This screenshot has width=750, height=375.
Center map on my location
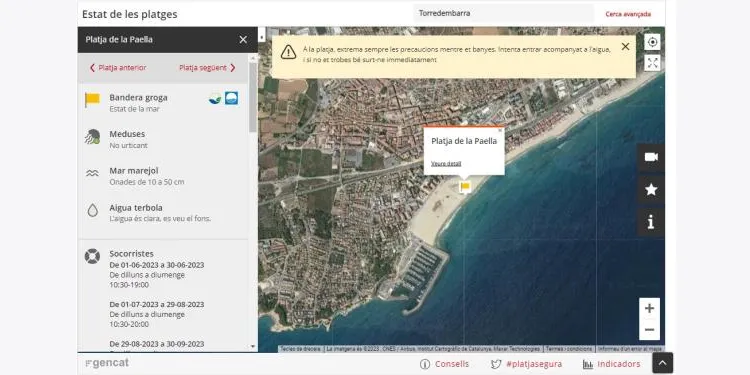[x=652, y=42]
